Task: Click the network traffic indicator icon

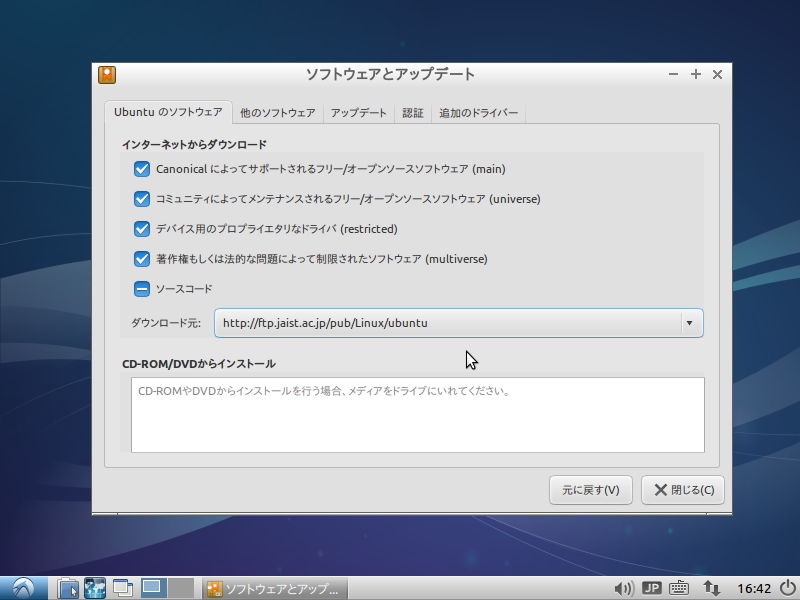Action: pyautogui.click(x=711, y=588)
